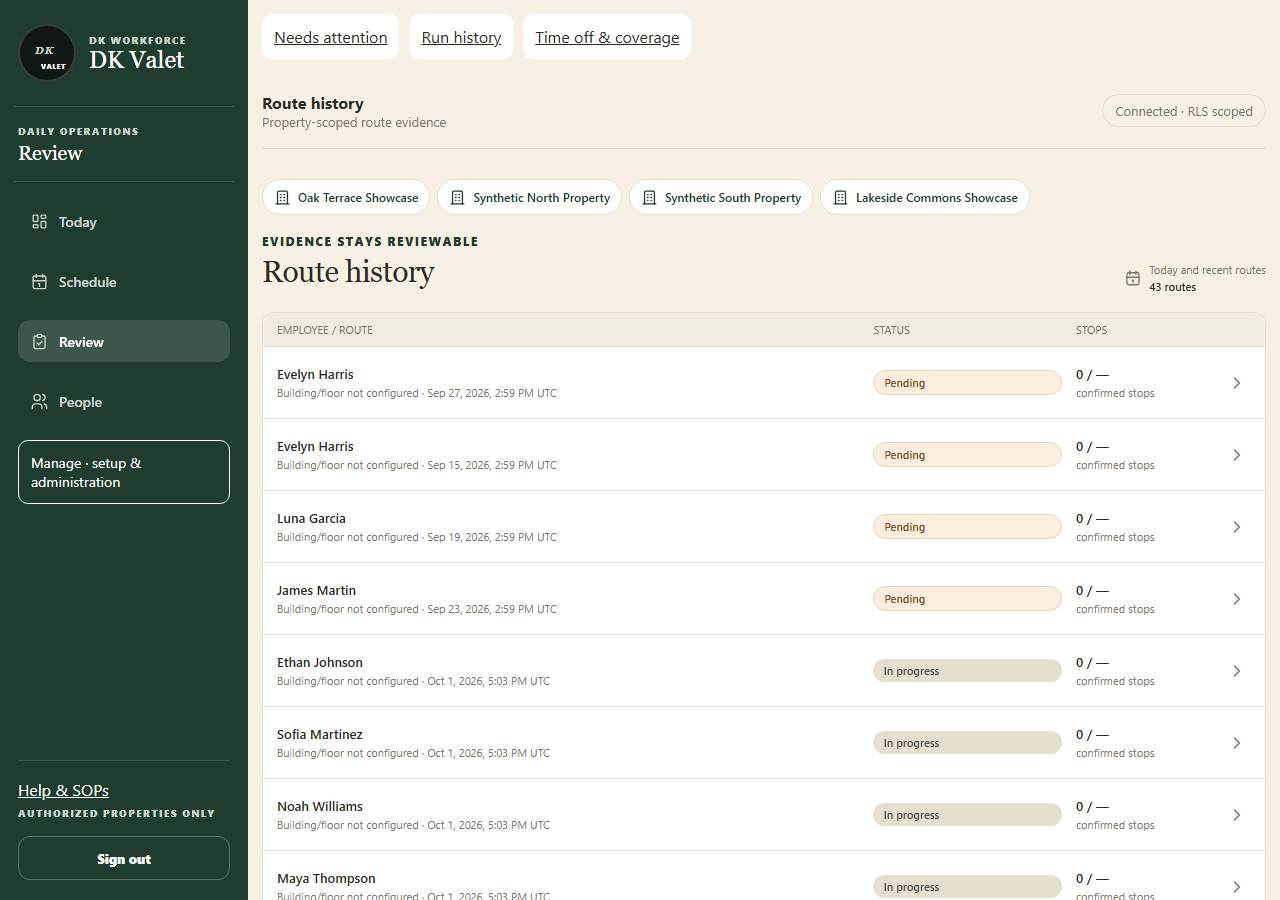1280x900 pixels.
Task: Click the DK Valet logo avatar
Action: coord(47,53)
